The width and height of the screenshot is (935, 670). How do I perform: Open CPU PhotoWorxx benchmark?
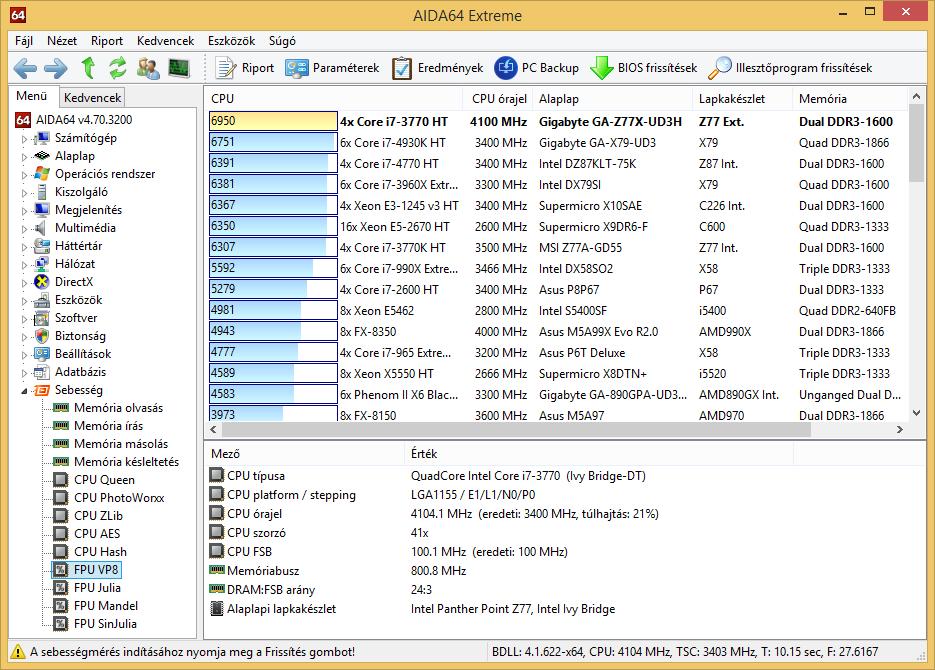tap(119, 497)
